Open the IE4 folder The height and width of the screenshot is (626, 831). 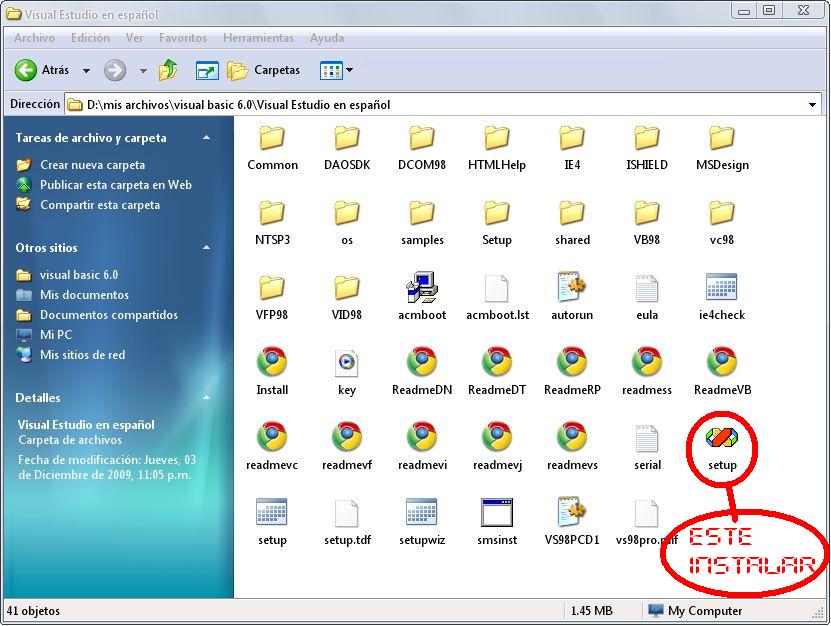(x=572, y=149)
